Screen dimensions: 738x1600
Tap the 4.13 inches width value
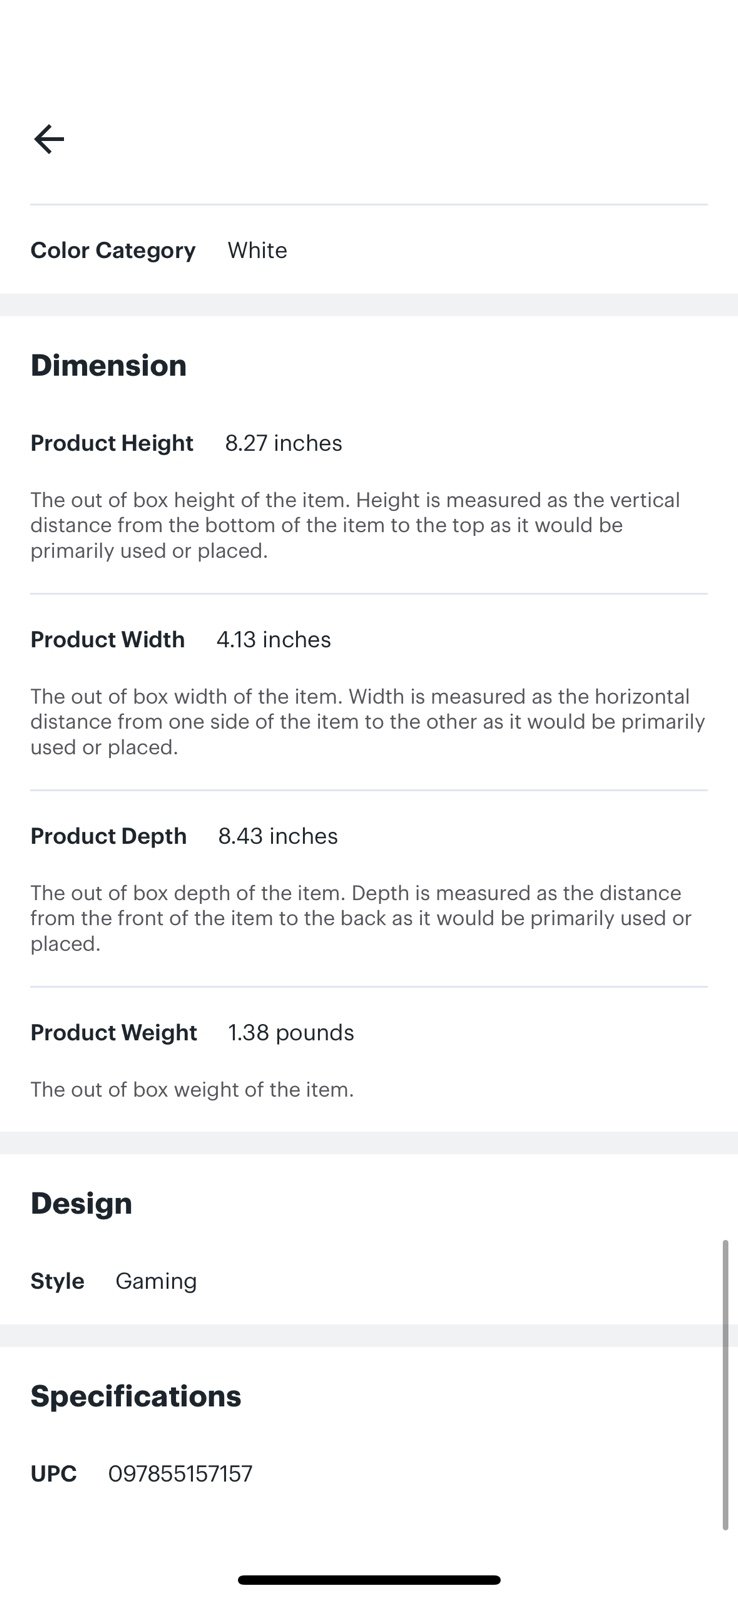pyautogui.click(x=274, y=639)
